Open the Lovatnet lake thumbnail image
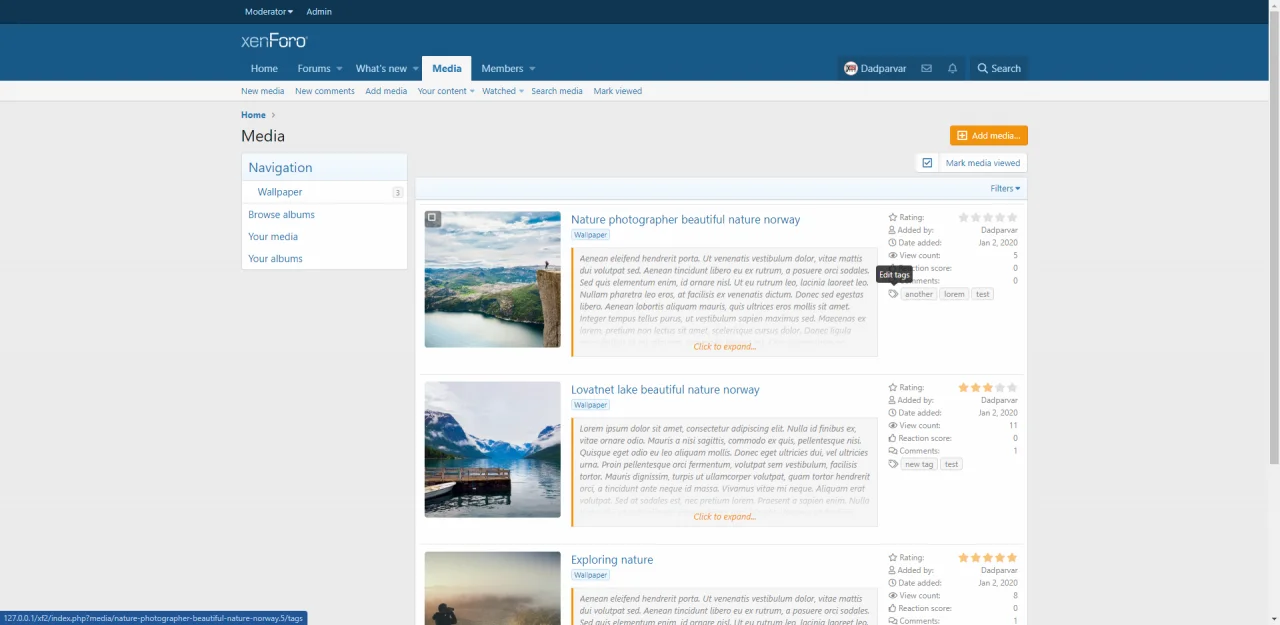 pyautogui.click(x=492, y=449)
